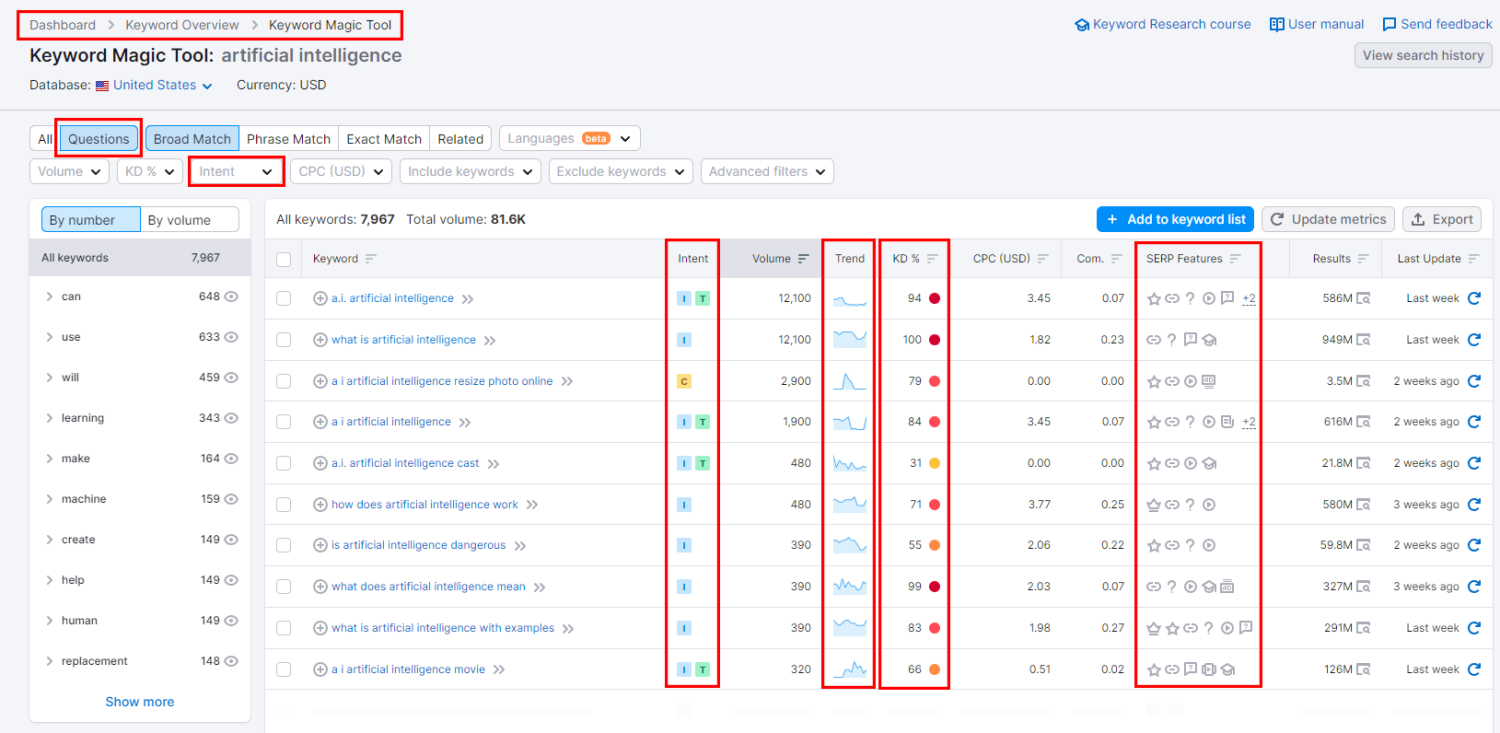Check the select-all keywords checkbox in header
1500x733 pixels.
coord(284,259)
